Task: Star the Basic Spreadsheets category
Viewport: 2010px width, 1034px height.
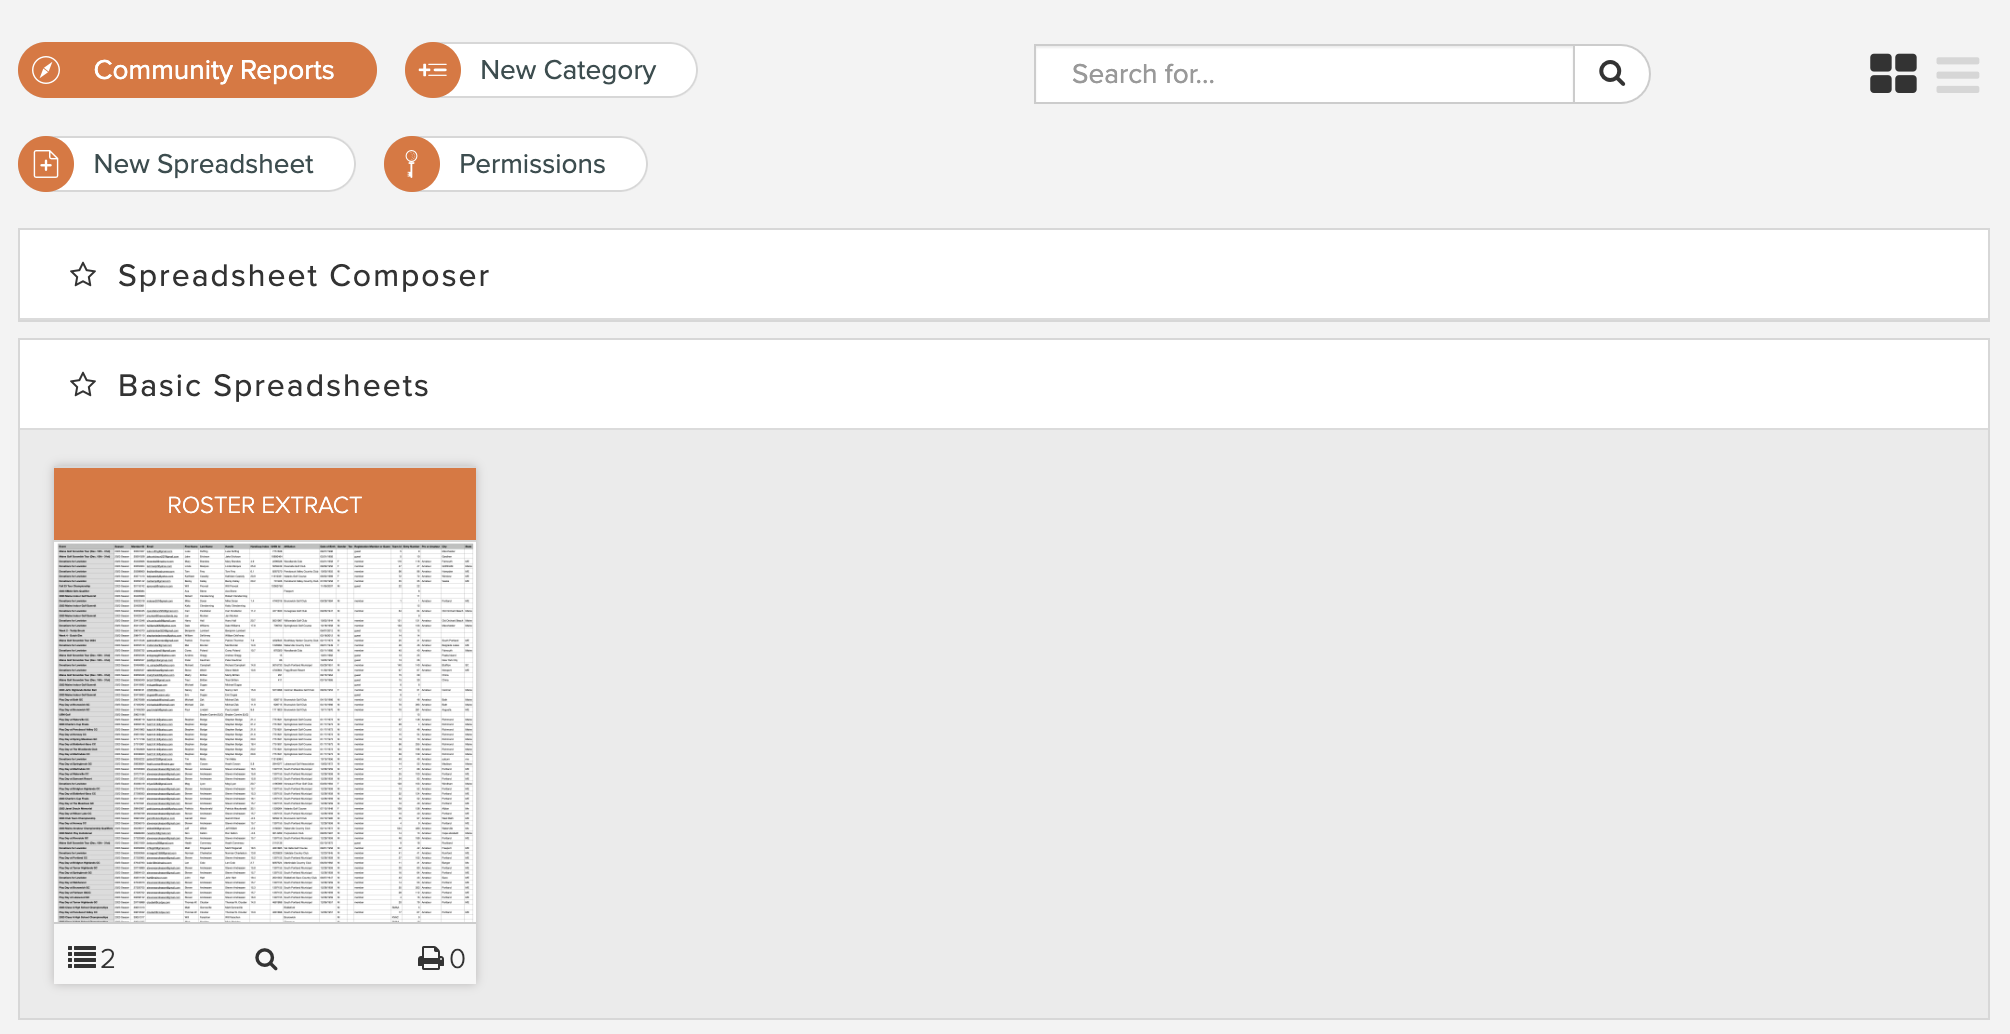Action: 83,385
